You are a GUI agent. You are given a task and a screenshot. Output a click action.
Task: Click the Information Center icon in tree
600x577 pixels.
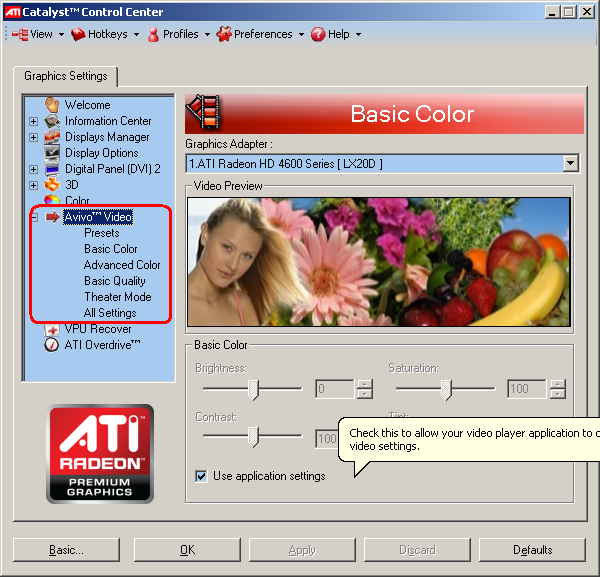pos(52,121)
